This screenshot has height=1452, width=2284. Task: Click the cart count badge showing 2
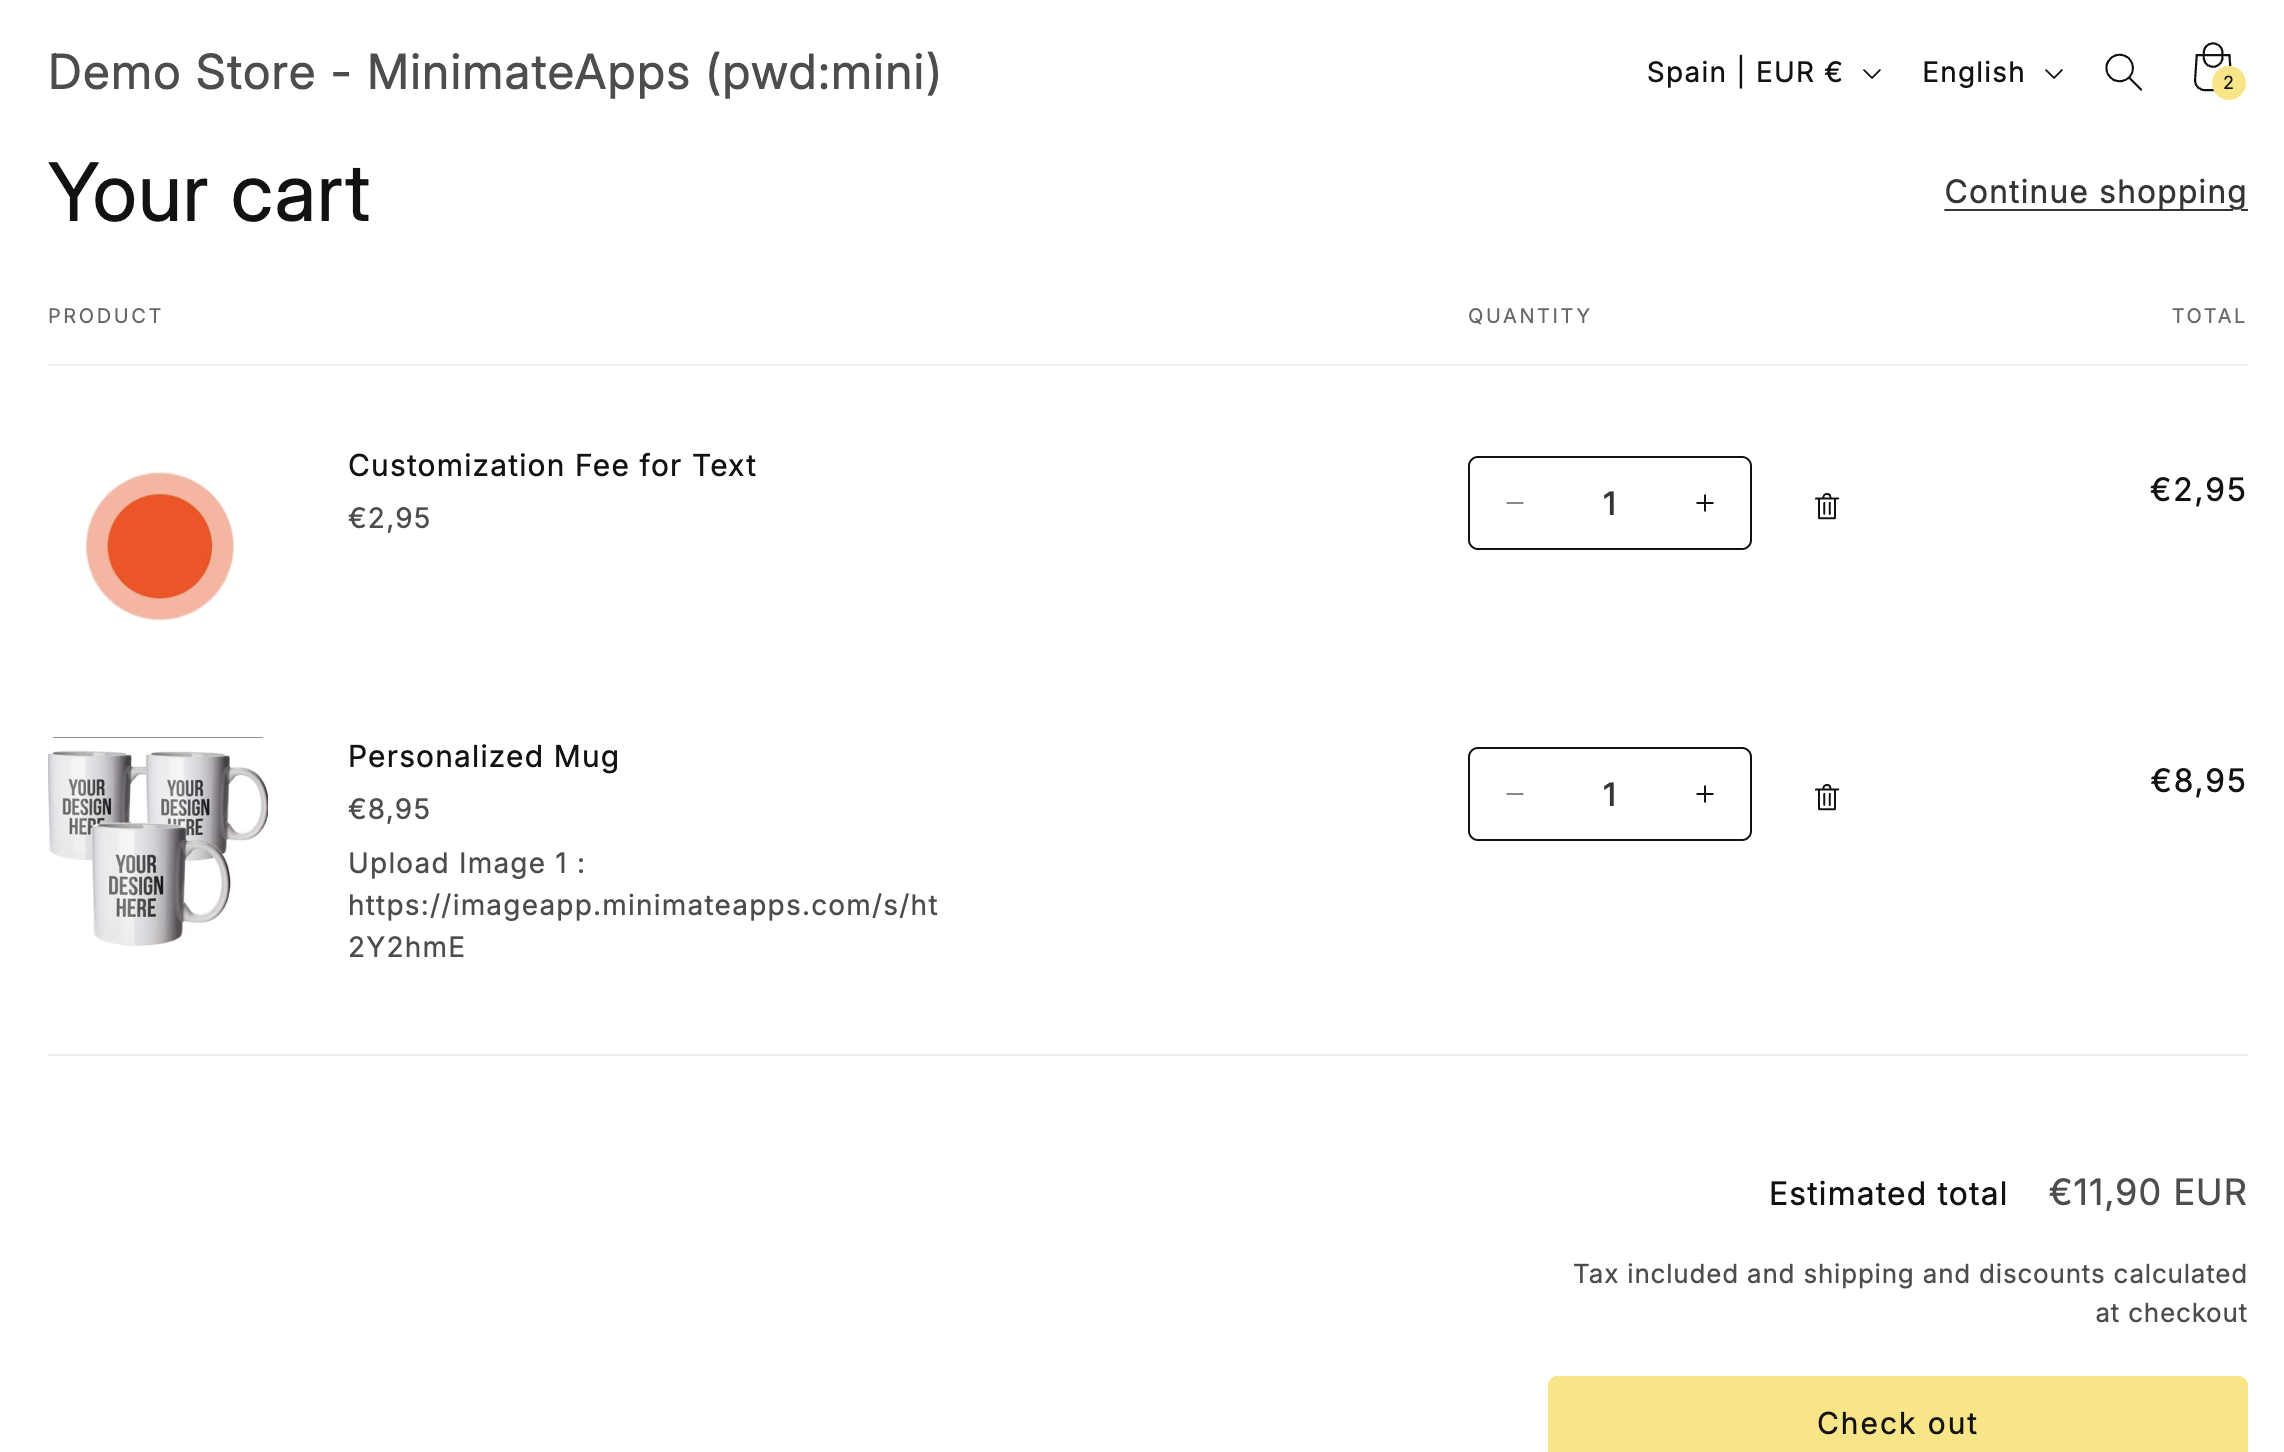[x=2229, y=83]
